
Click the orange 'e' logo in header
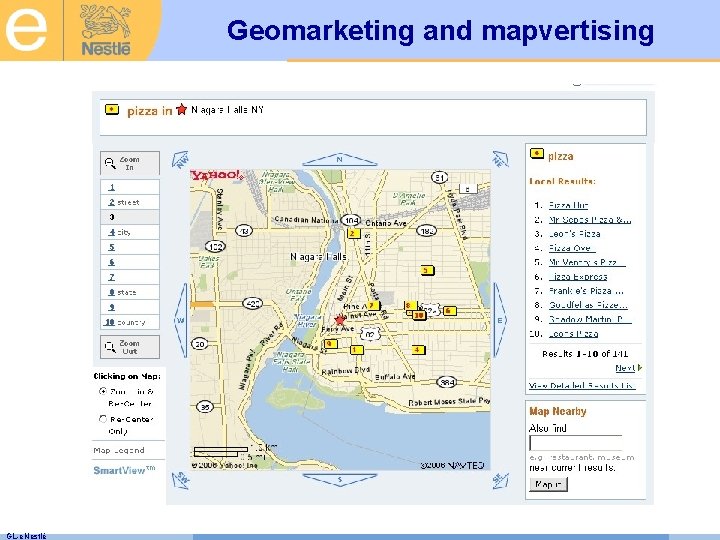pos(26,29)
